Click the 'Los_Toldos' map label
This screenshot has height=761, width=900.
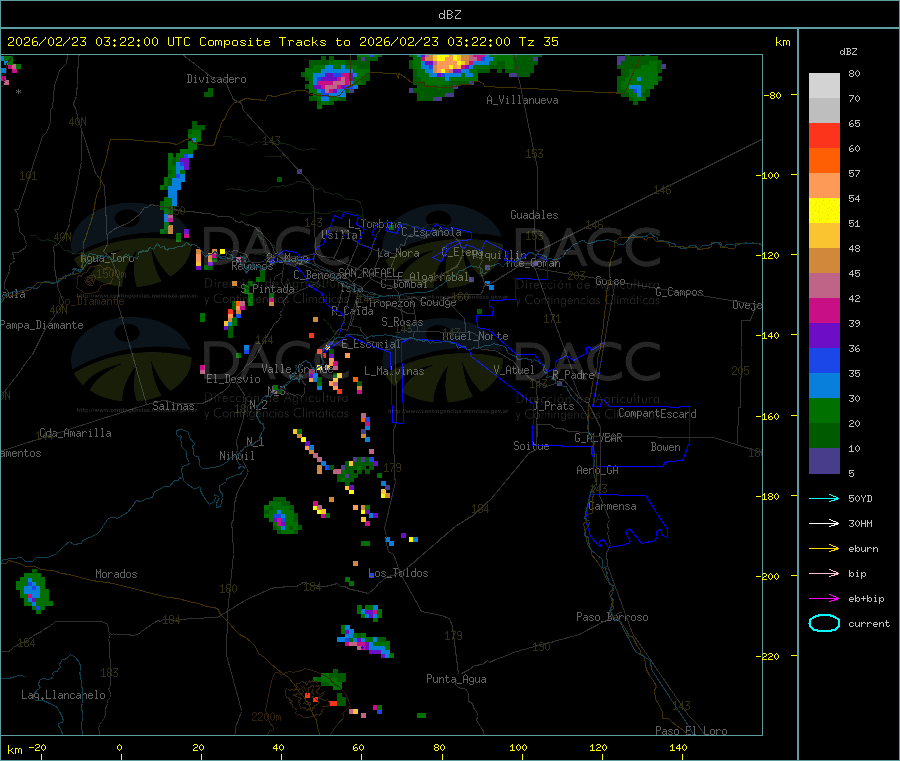[398, 573]
